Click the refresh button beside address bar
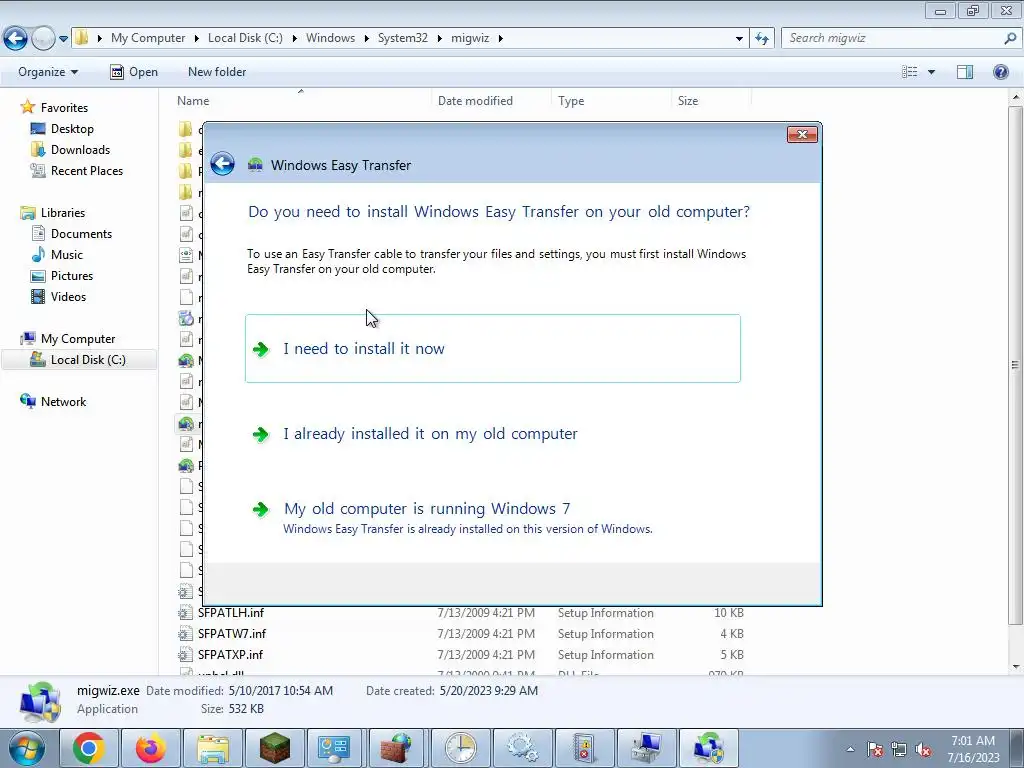Viewport: 1024px width, 768px height. coord(762,39)
